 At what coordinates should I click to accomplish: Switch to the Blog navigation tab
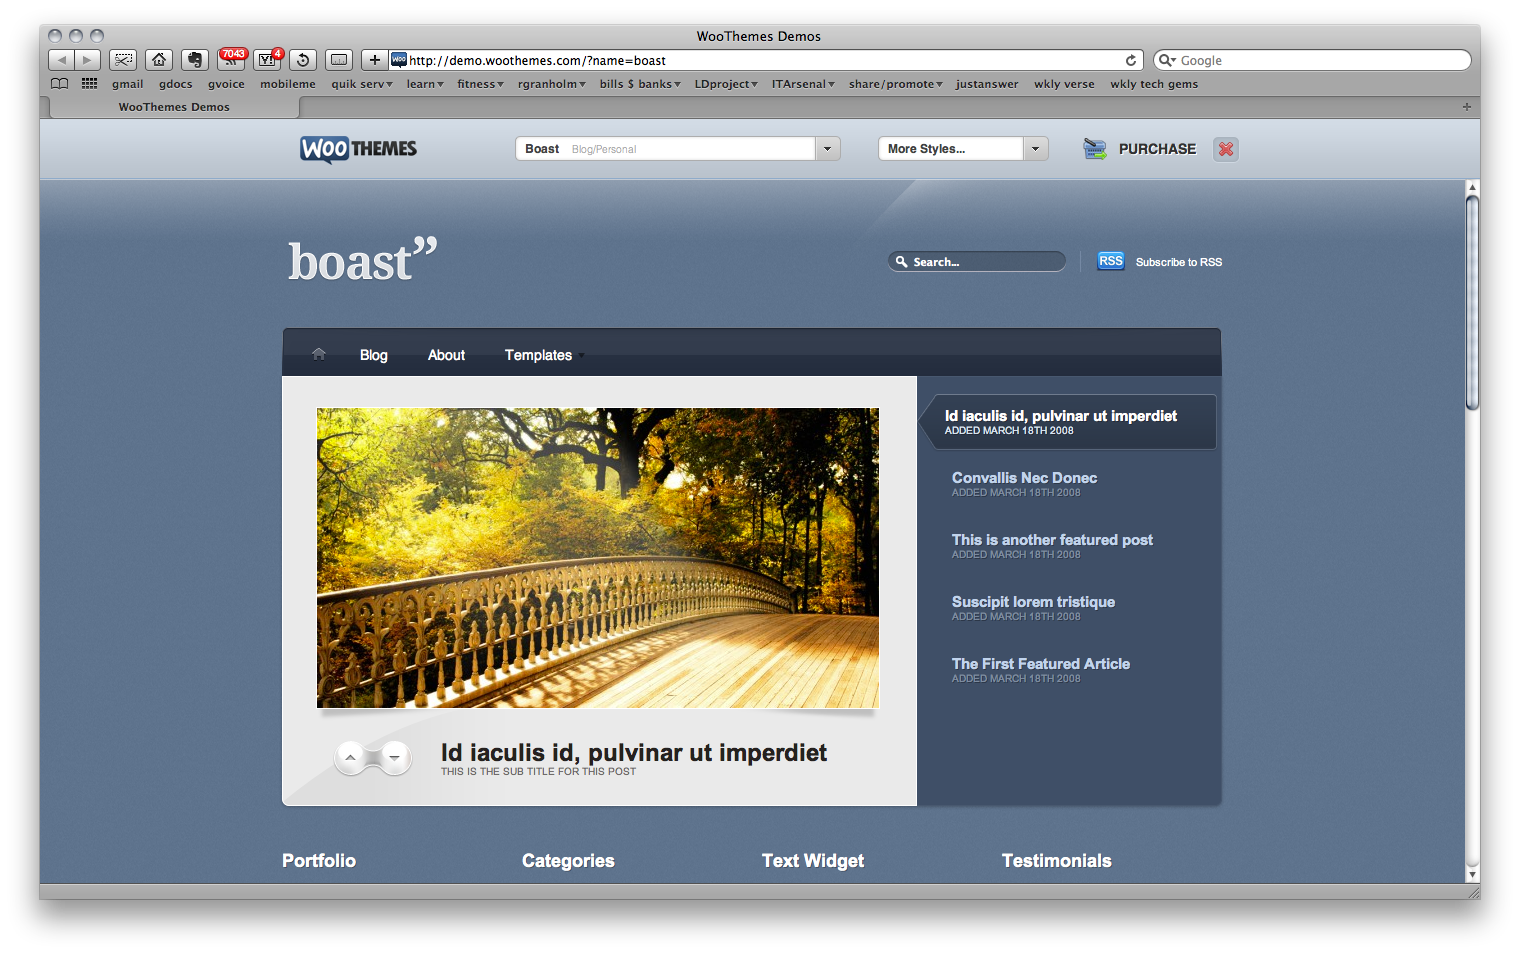coord(373,355)
